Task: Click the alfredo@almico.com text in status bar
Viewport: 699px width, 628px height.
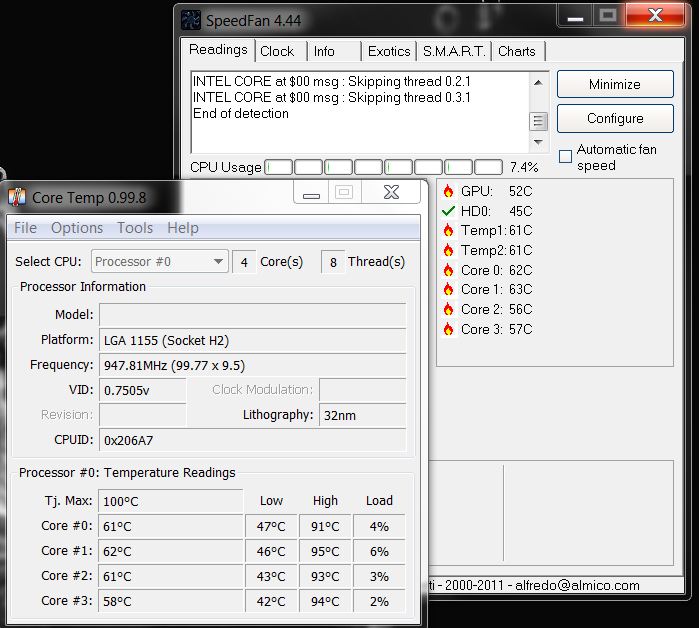Action: pos(577,585)
